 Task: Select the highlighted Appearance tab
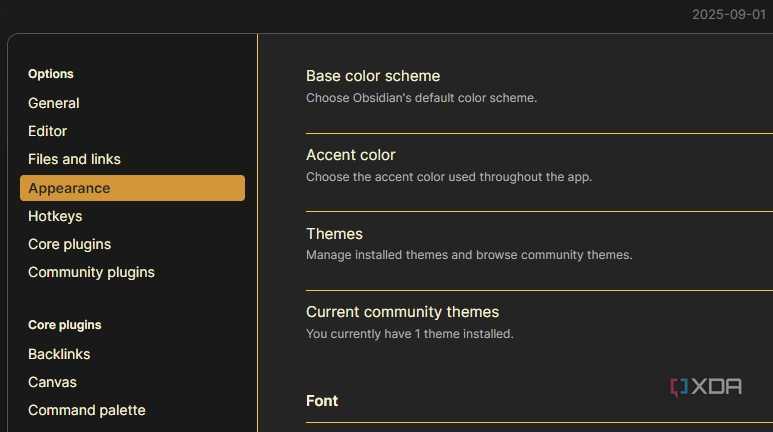132,188
